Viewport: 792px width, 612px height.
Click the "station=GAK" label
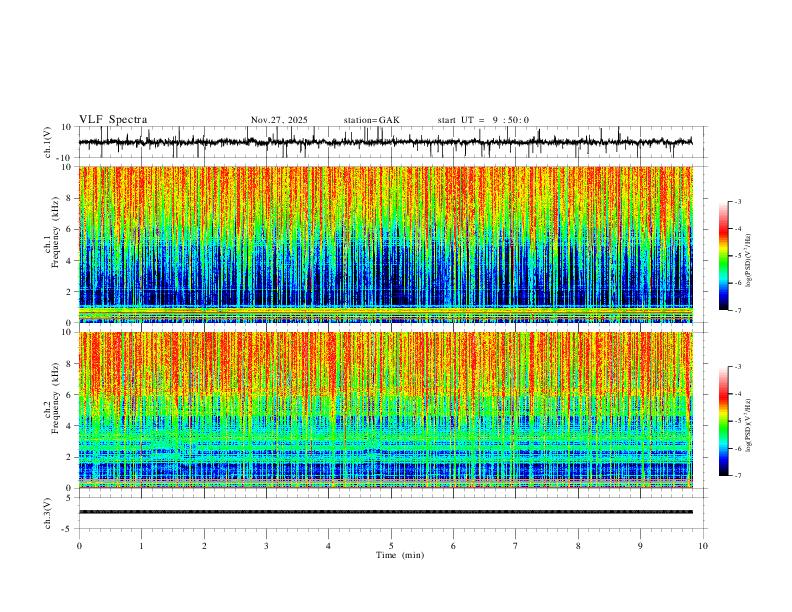coord(371,120)
